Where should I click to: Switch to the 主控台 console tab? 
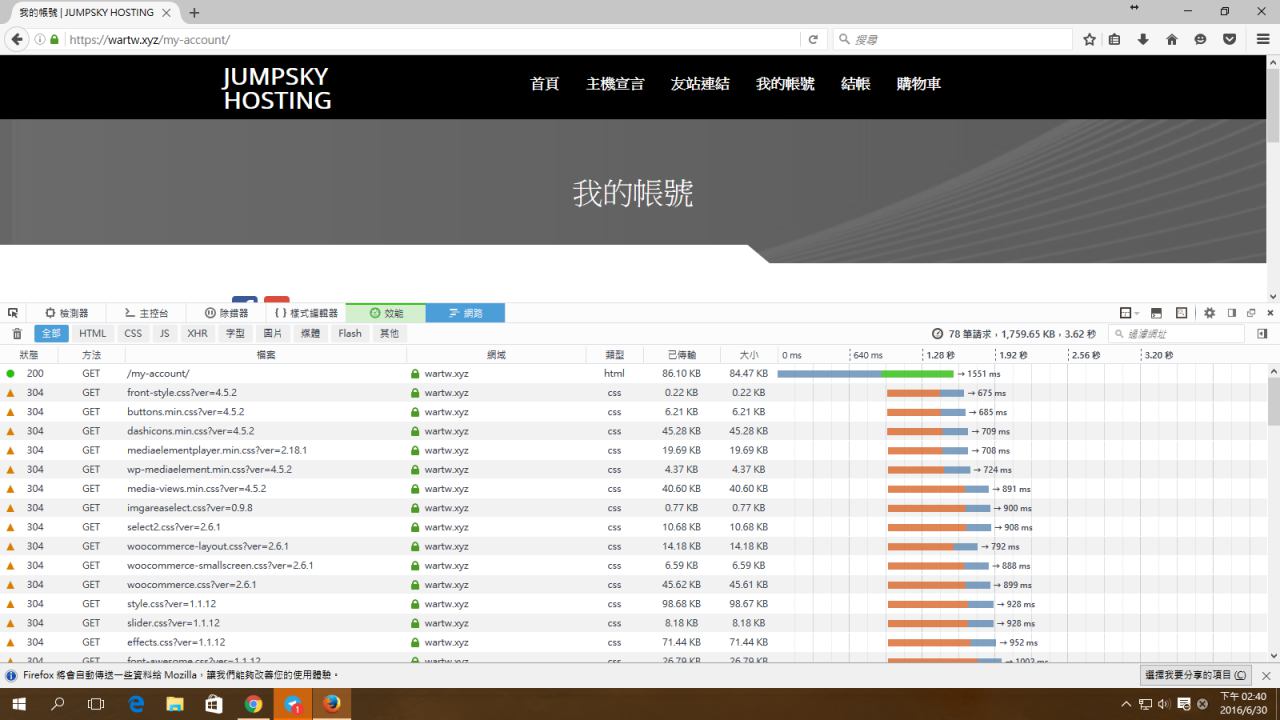point(146,313)
